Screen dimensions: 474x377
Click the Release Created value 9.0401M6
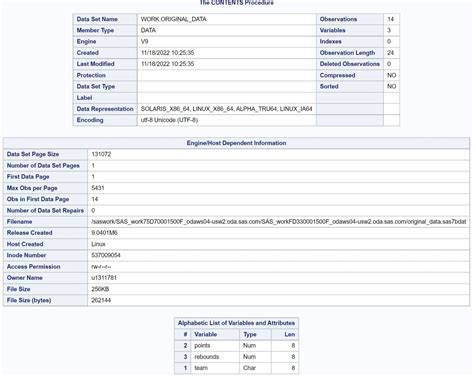(x=104, y=233)
